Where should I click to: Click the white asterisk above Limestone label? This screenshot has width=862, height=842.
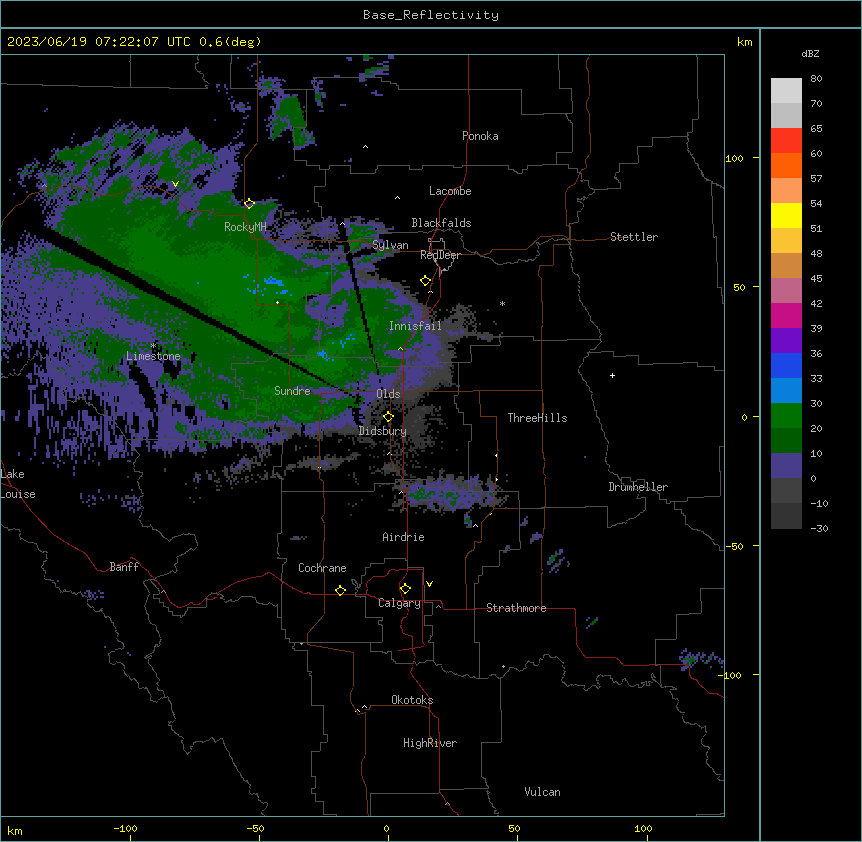(153, 346)
